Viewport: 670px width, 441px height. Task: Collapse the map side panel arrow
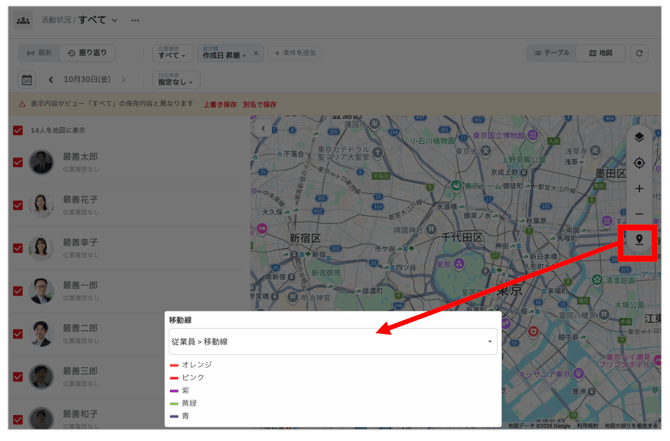coord(263,128)
